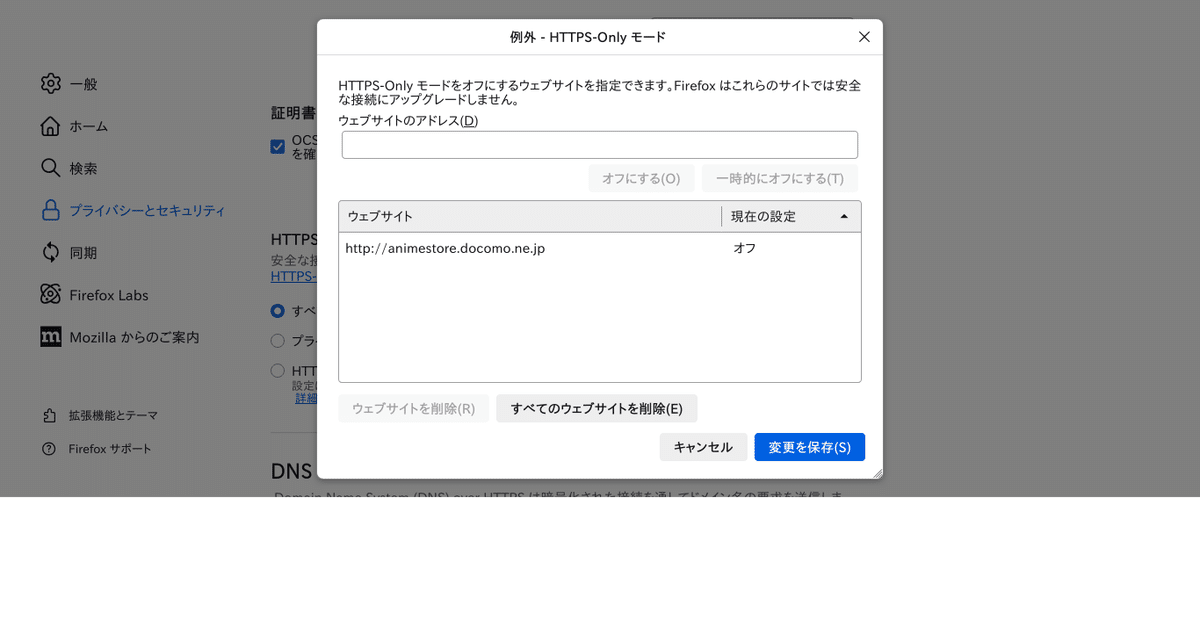The image size is (1200, 627).
Task: Toggle the OCSP checkbox in background page
Action: (x=278, y=147)
